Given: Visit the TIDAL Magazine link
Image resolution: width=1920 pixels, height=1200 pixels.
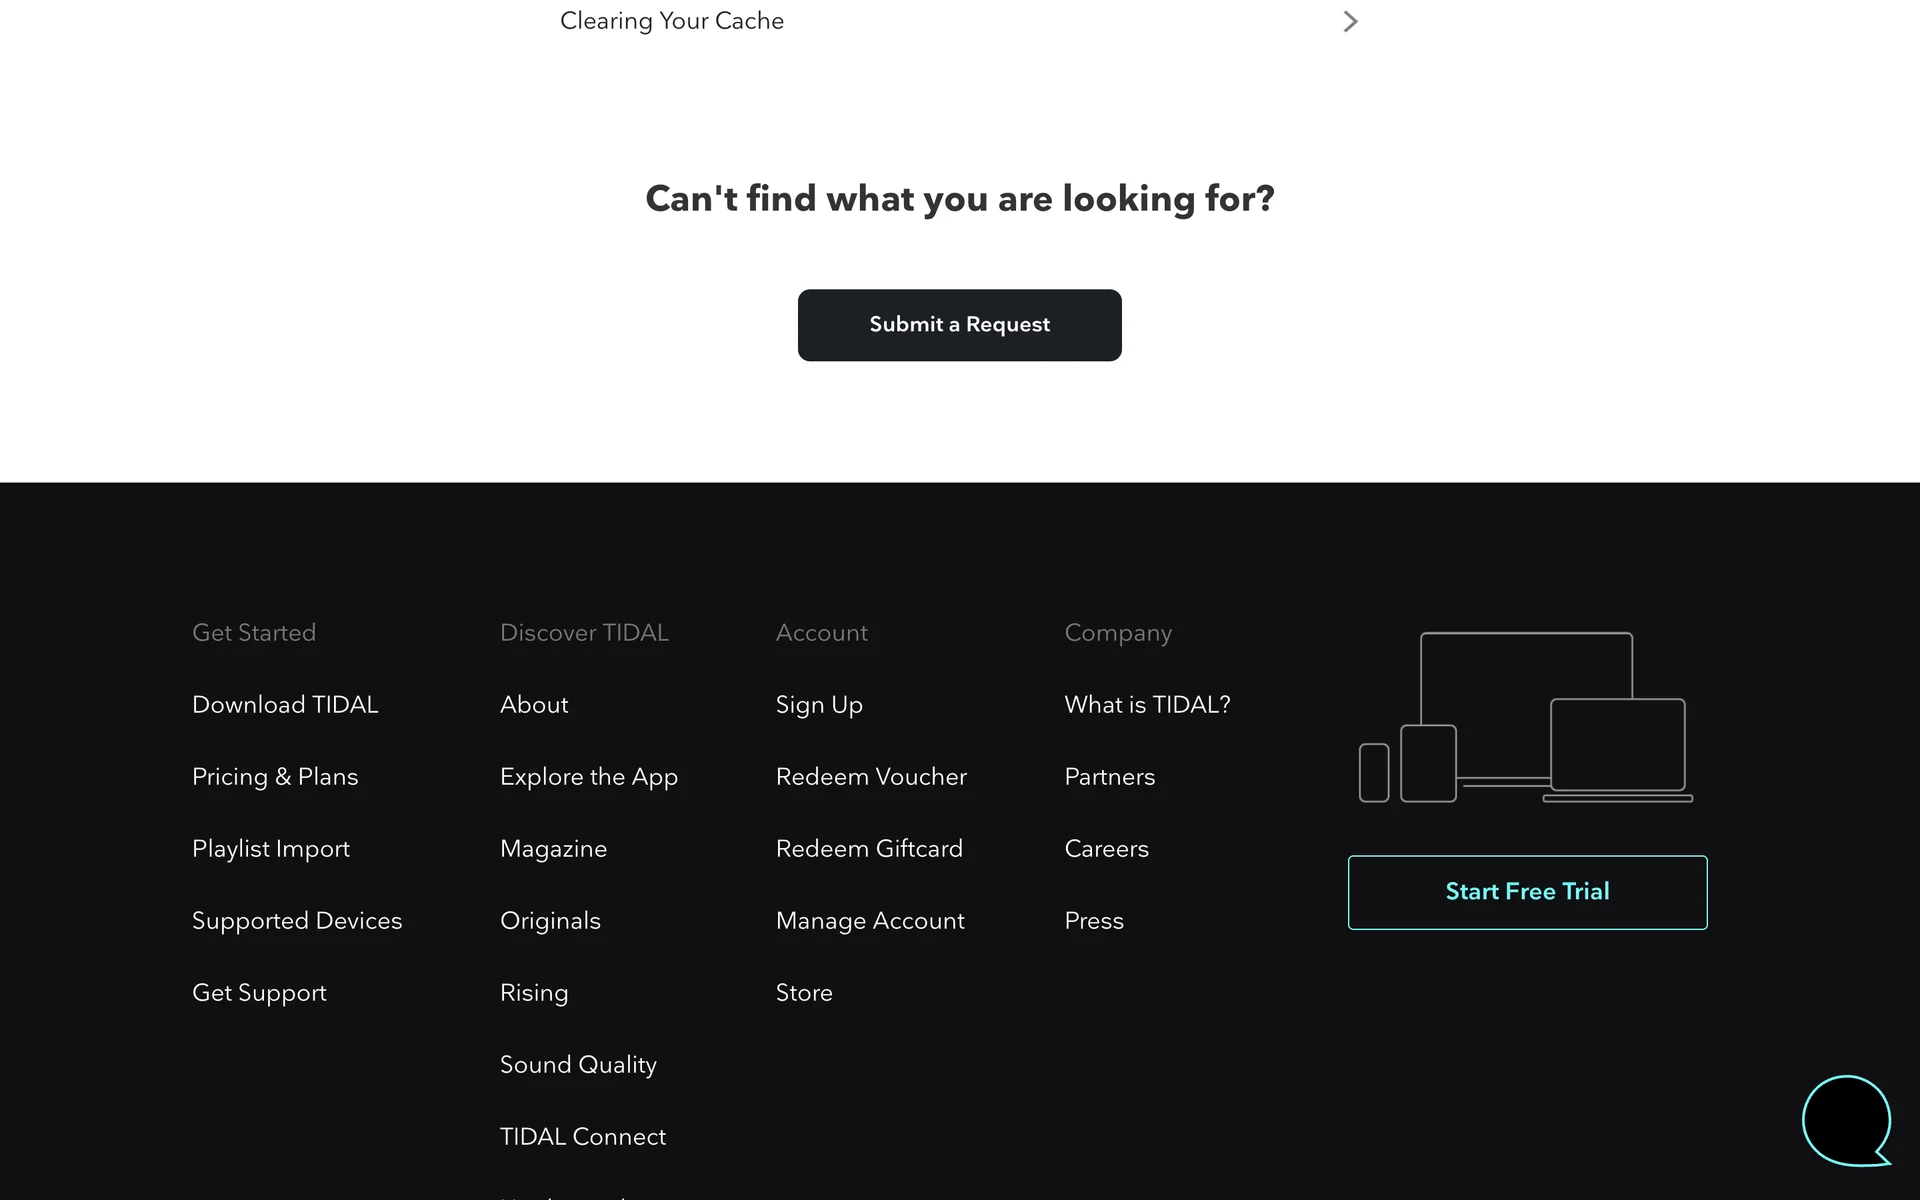Looking at the screenshot, I should (553, 849).
